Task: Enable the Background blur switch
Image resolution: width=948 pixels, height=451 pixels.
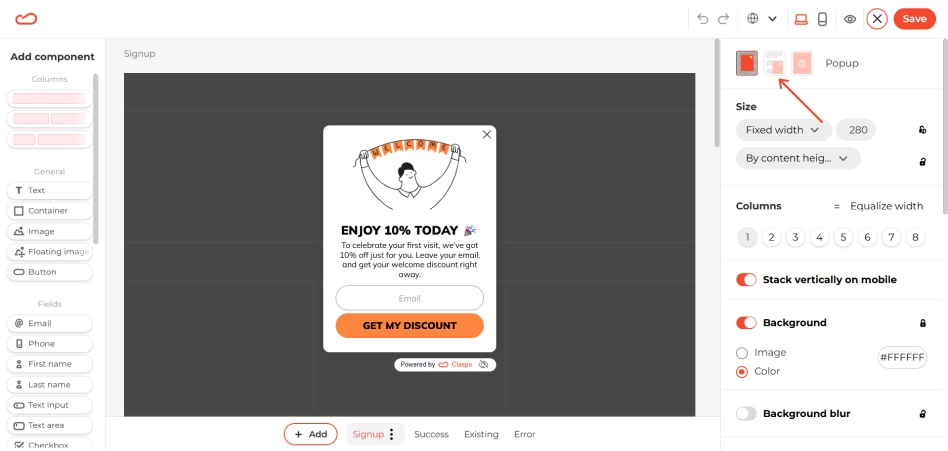Action: (x=746, y=414)
